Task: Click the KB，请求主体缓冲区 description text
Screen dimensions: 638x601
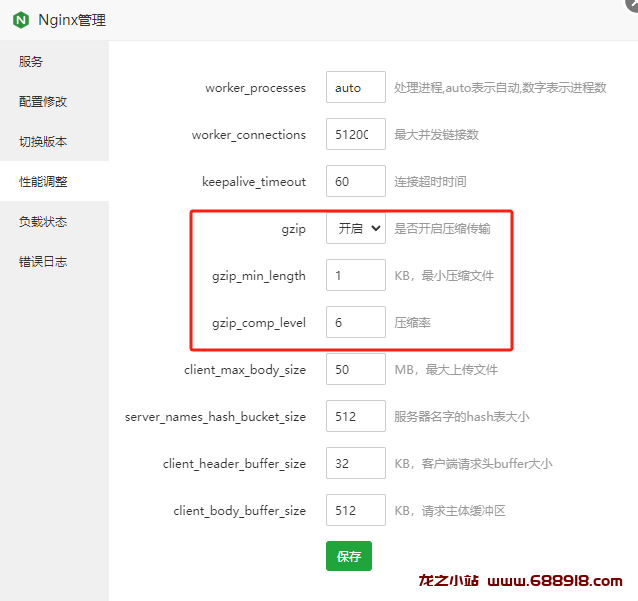Action: point(450,511)
